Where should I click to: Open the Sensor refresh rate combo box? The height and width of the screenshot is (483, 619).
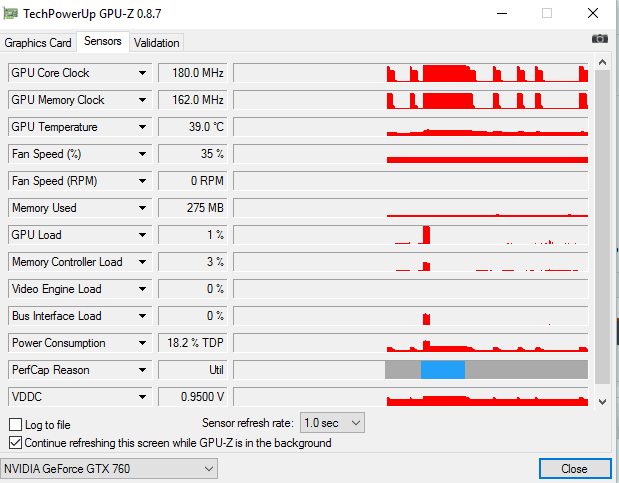(x=332, y=423)
